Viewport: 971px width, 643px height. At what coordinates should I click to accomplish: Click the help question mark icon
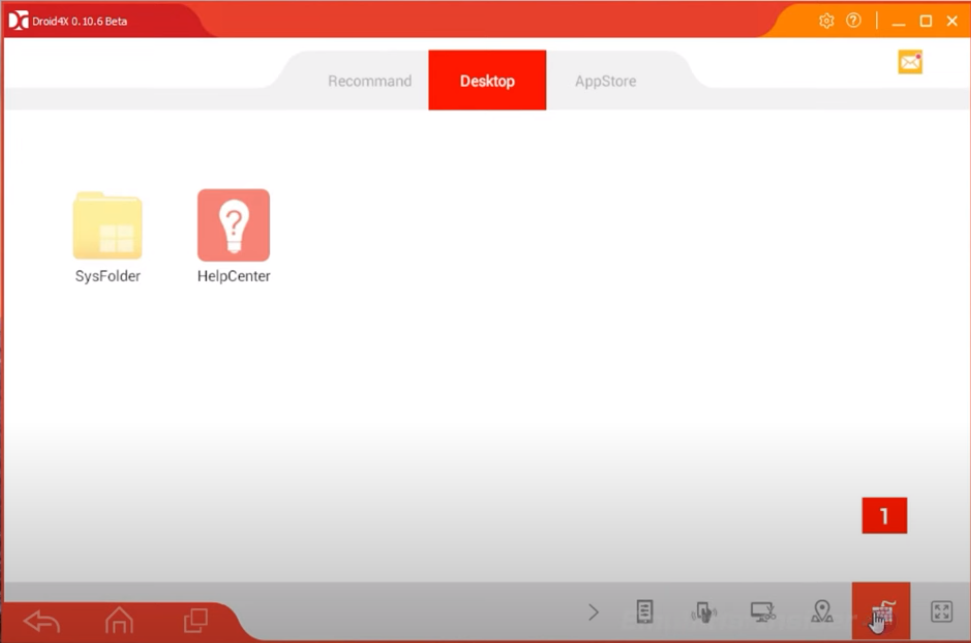[x=853, y=21]
